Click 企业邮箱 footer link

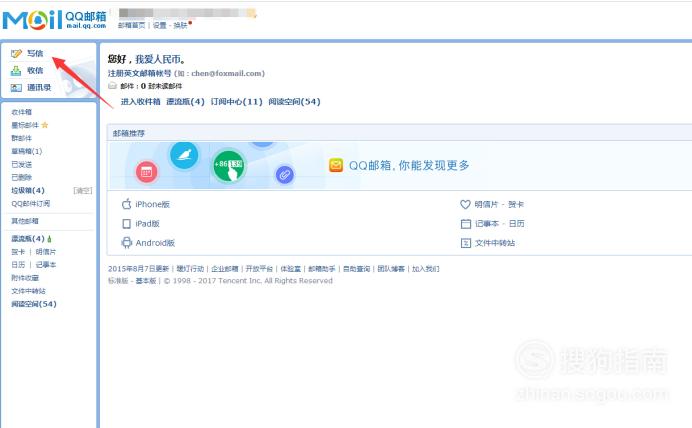tap(225, 269)
